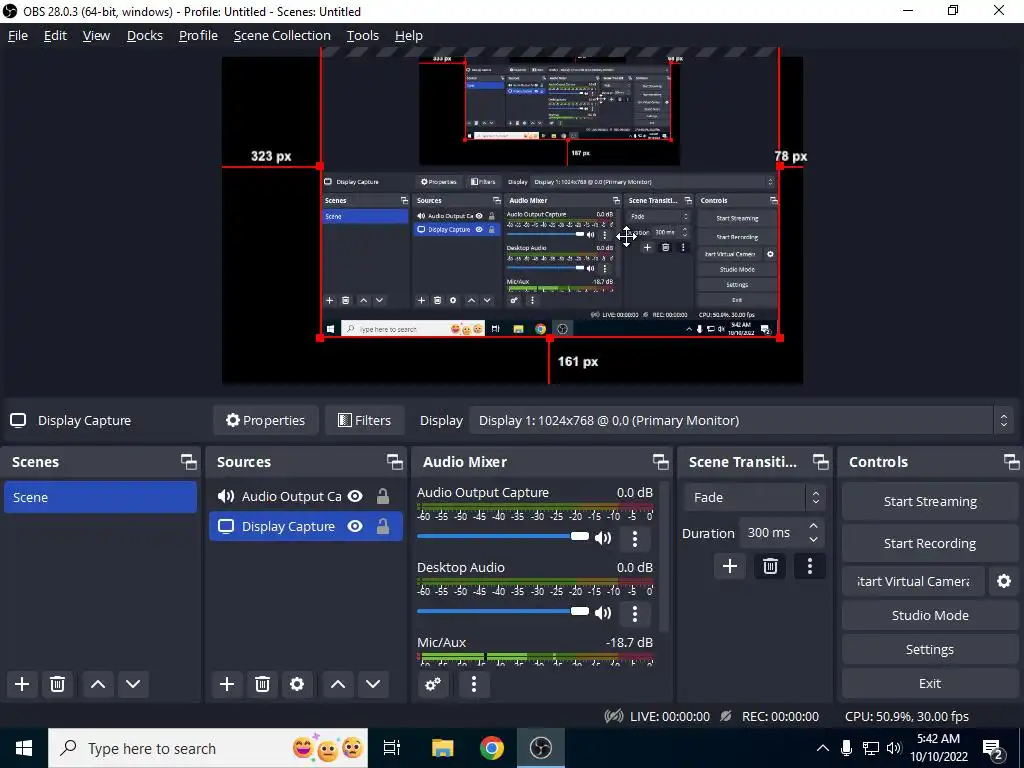1024x768 pixels.
Task: Open source properties gear in Sources panel
Action: [297, 684]
